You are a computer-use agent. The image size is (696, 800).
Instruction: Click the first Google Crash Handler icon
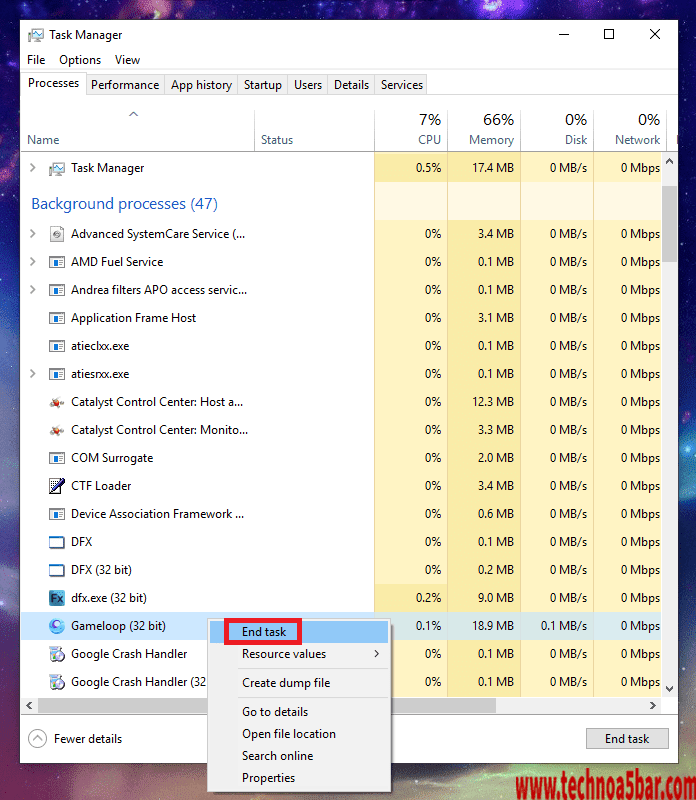(57, 654)
